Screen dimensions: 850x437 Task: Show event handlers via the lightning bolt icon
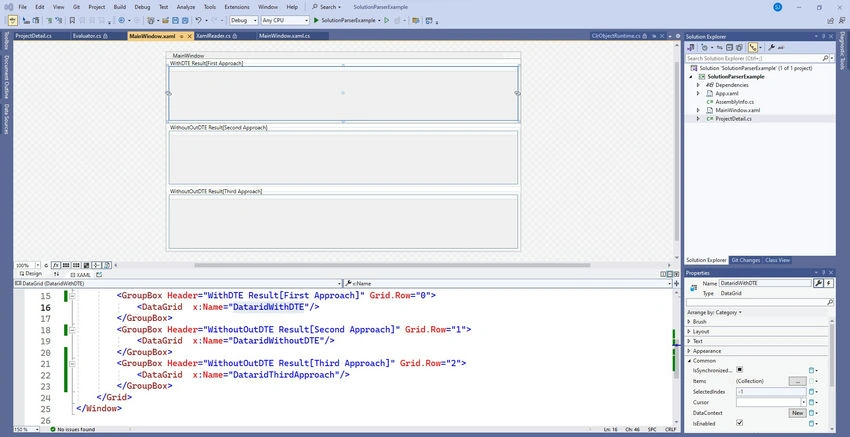pyautogui.click(x=829, y=283)
